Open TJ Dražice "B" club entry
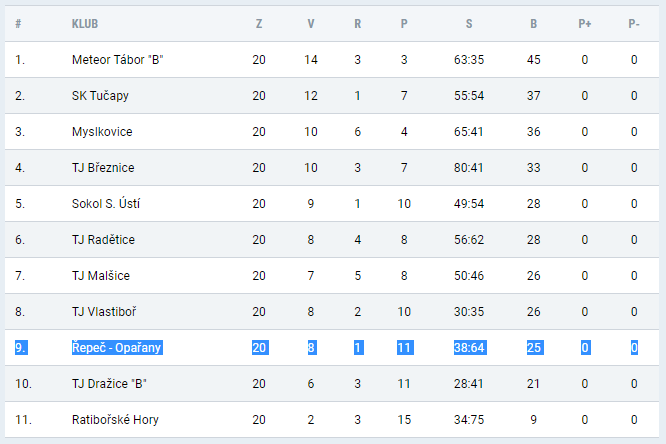 [x=109, y=384]
